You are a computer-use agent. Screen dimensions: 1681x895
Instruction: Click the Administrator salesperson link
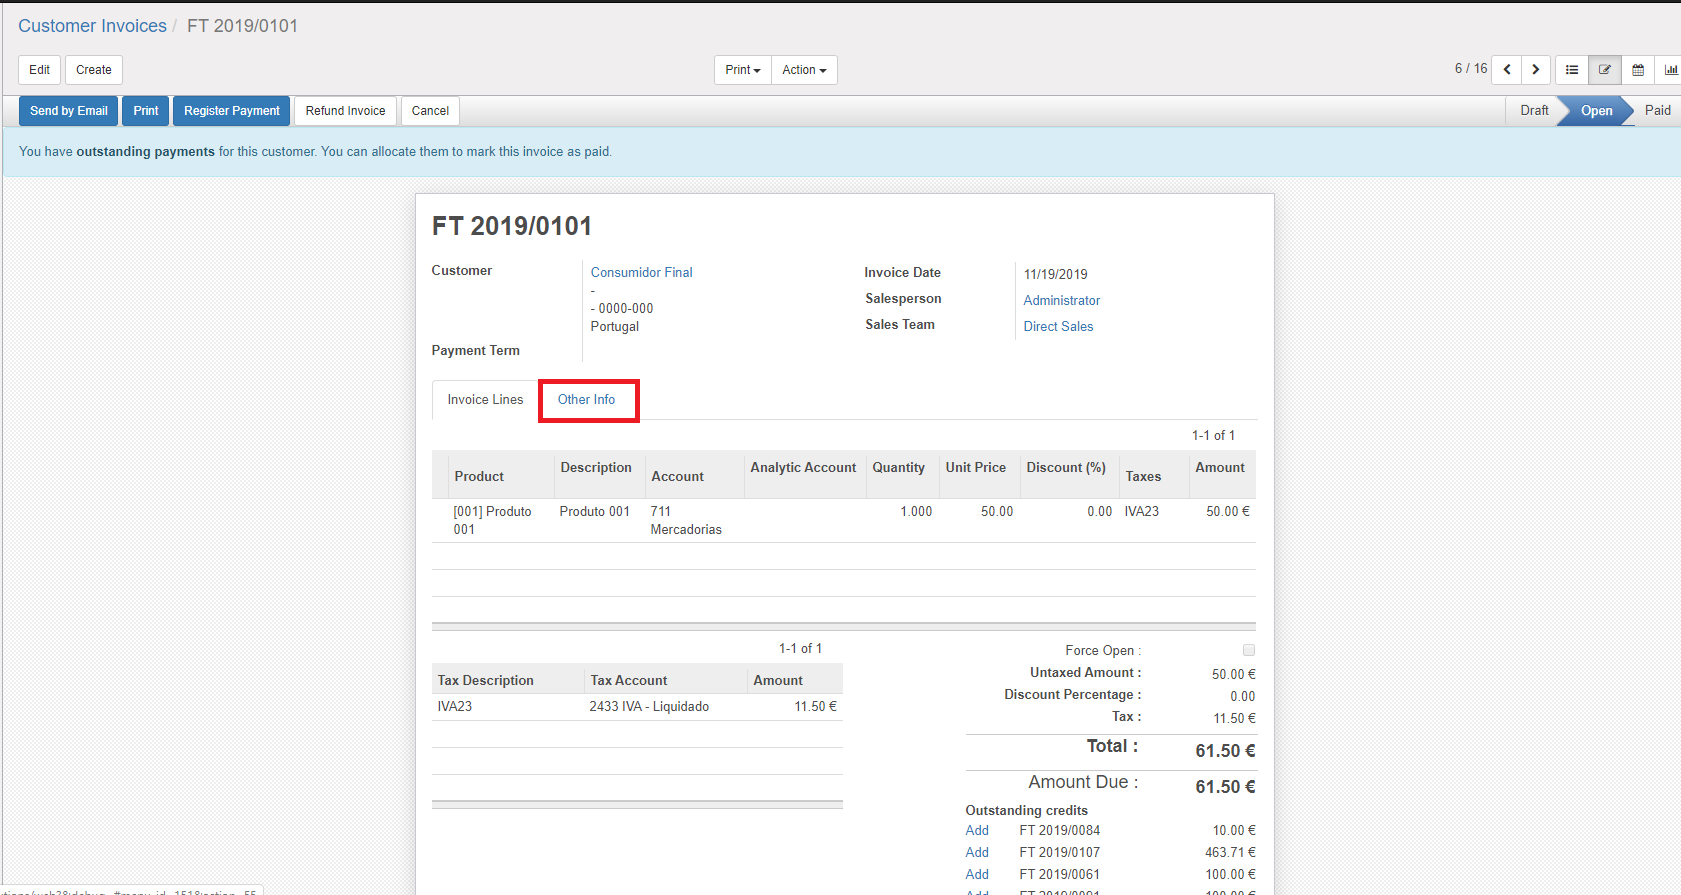pyautogui.click(x=1061, y=300)
